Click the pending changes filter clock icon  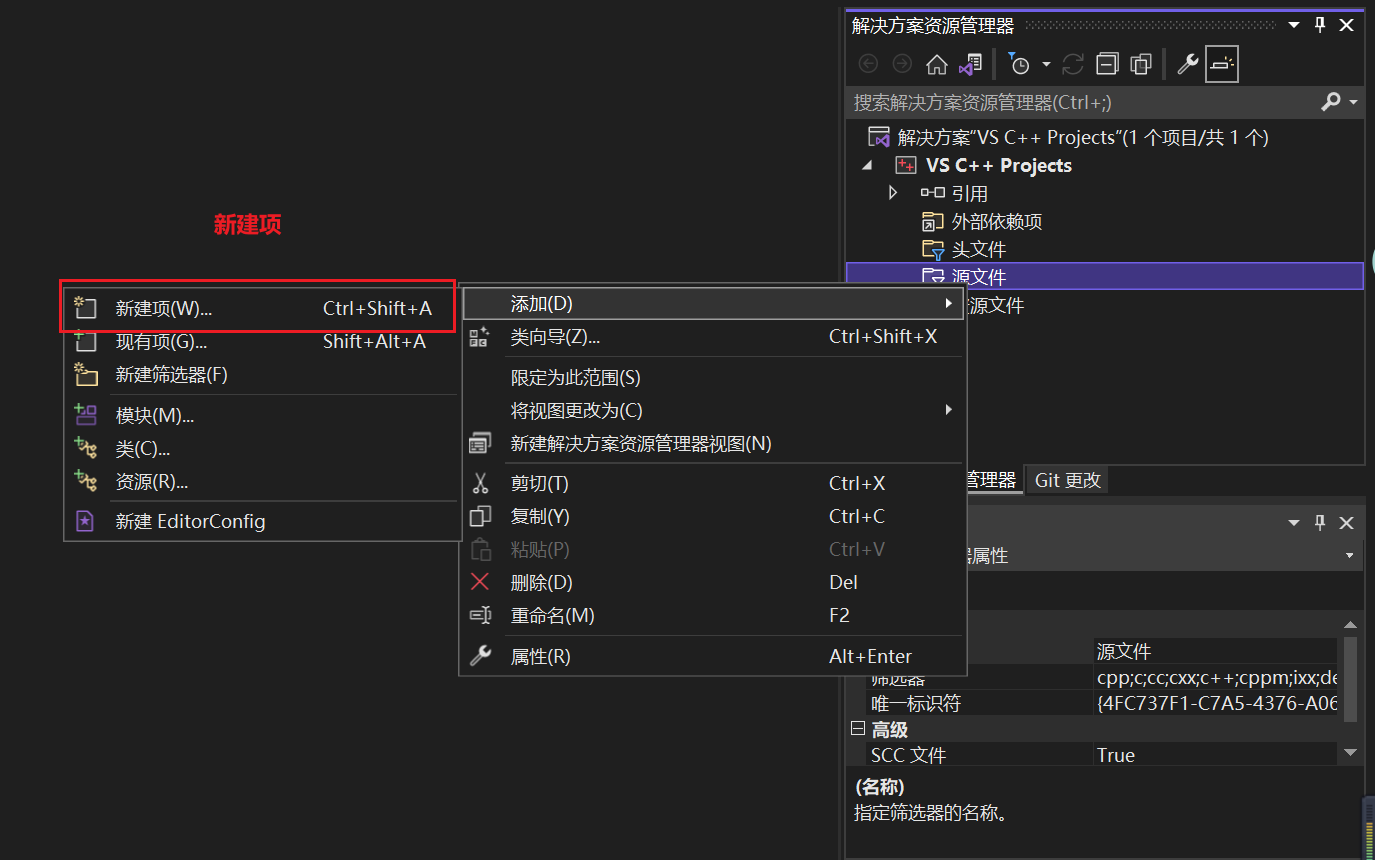1019,65
